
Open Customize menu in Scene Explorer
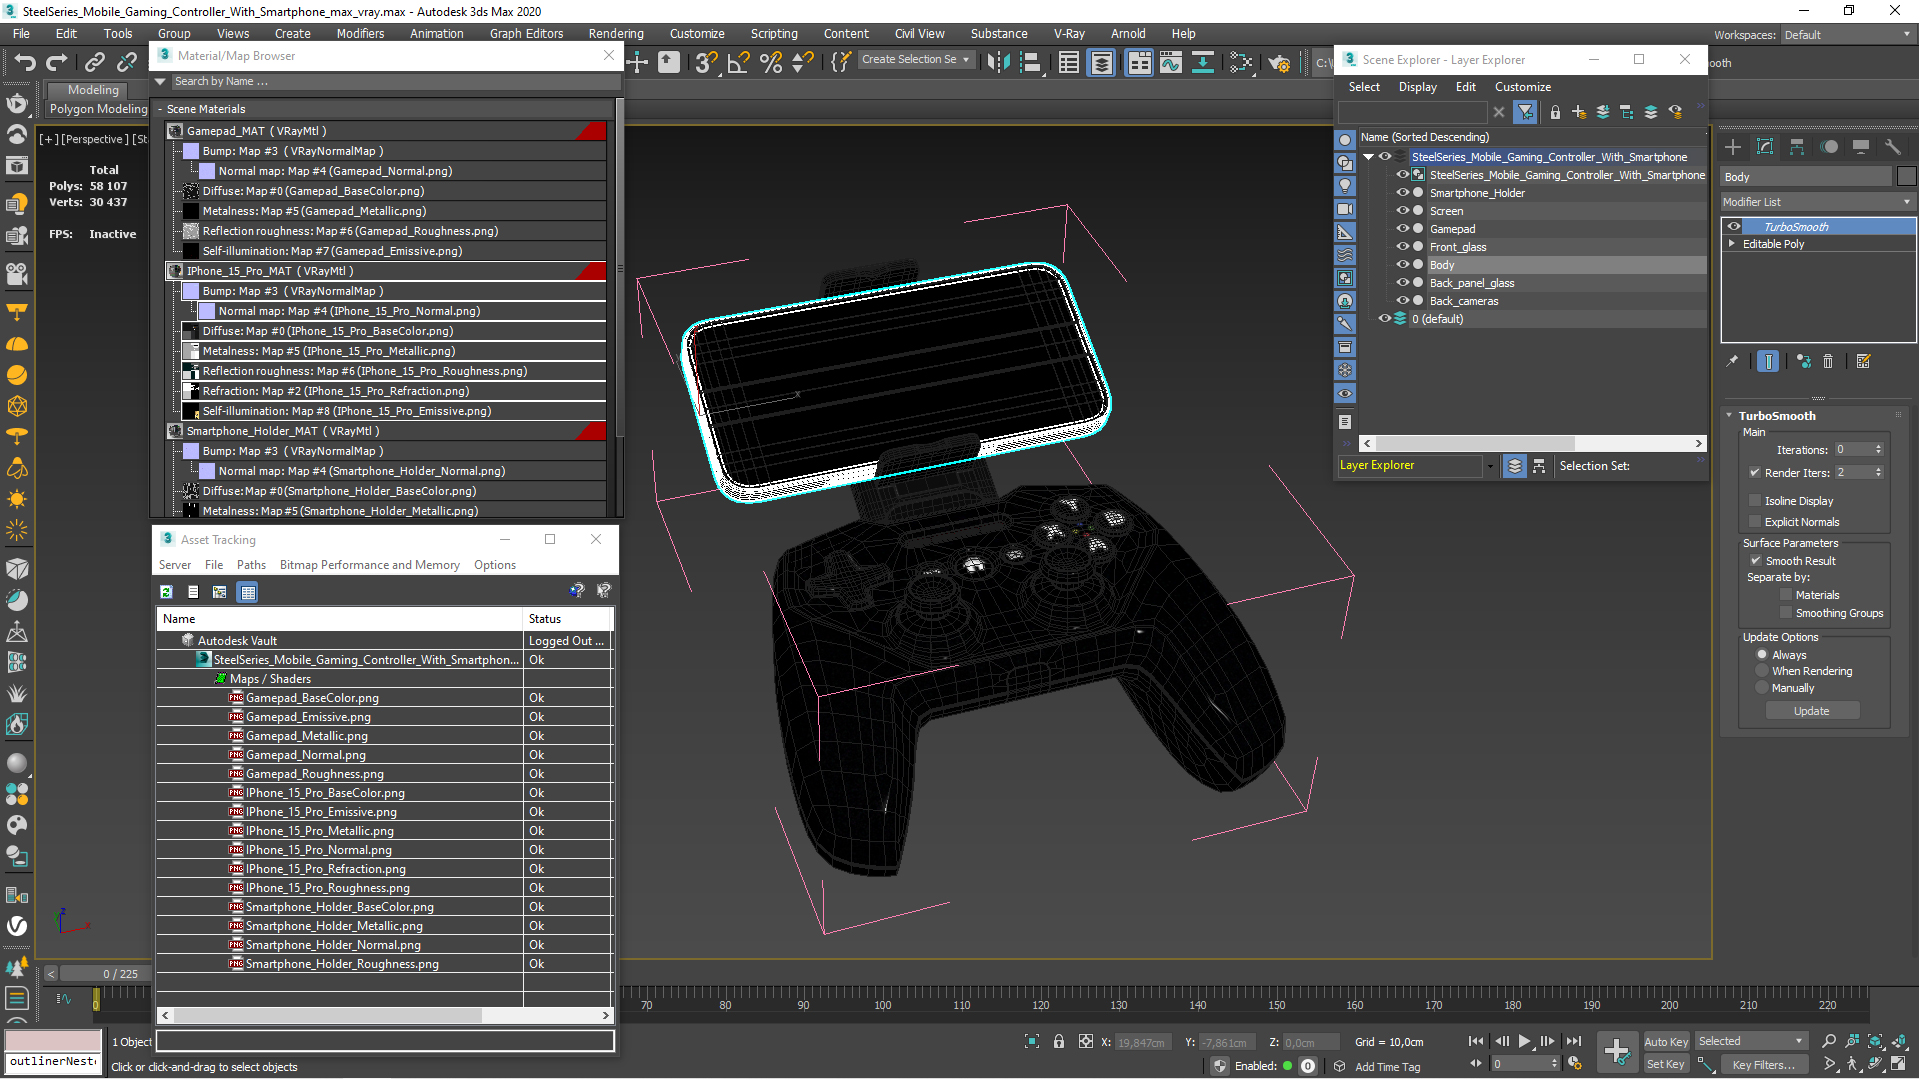(x=1522, y=87)
